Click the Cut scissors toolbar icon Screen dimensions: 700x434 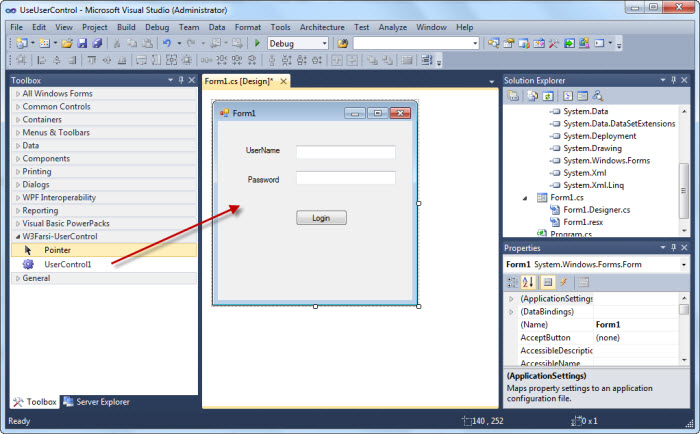point(118,44)
